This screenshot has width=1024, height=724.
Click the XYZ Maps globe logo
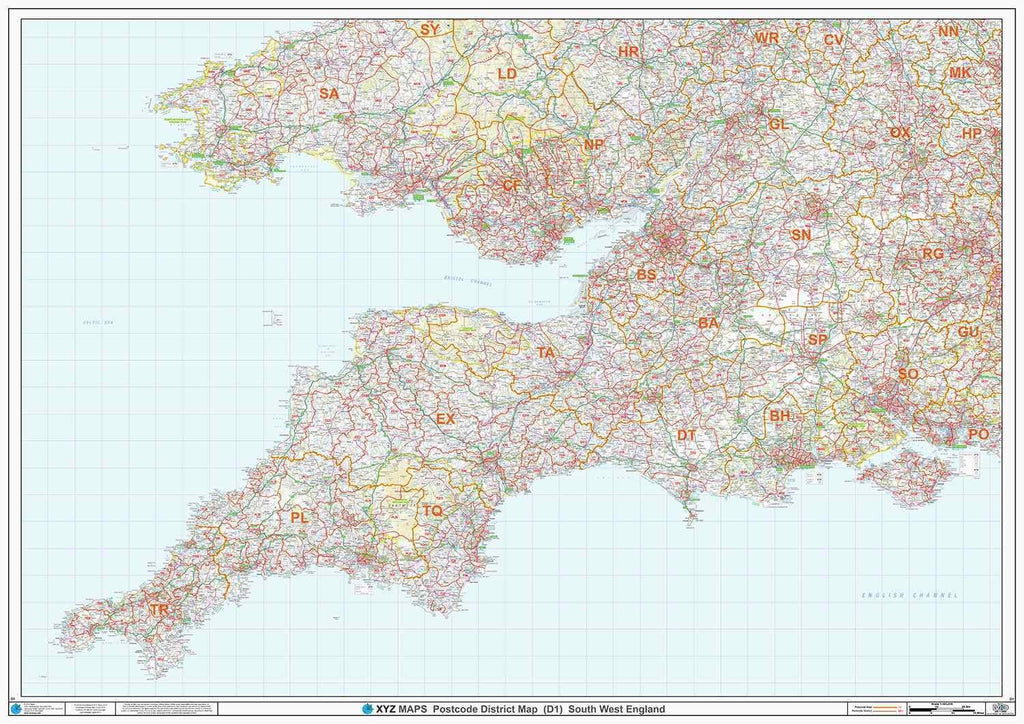pyautogui.click(x=368, y=709)
